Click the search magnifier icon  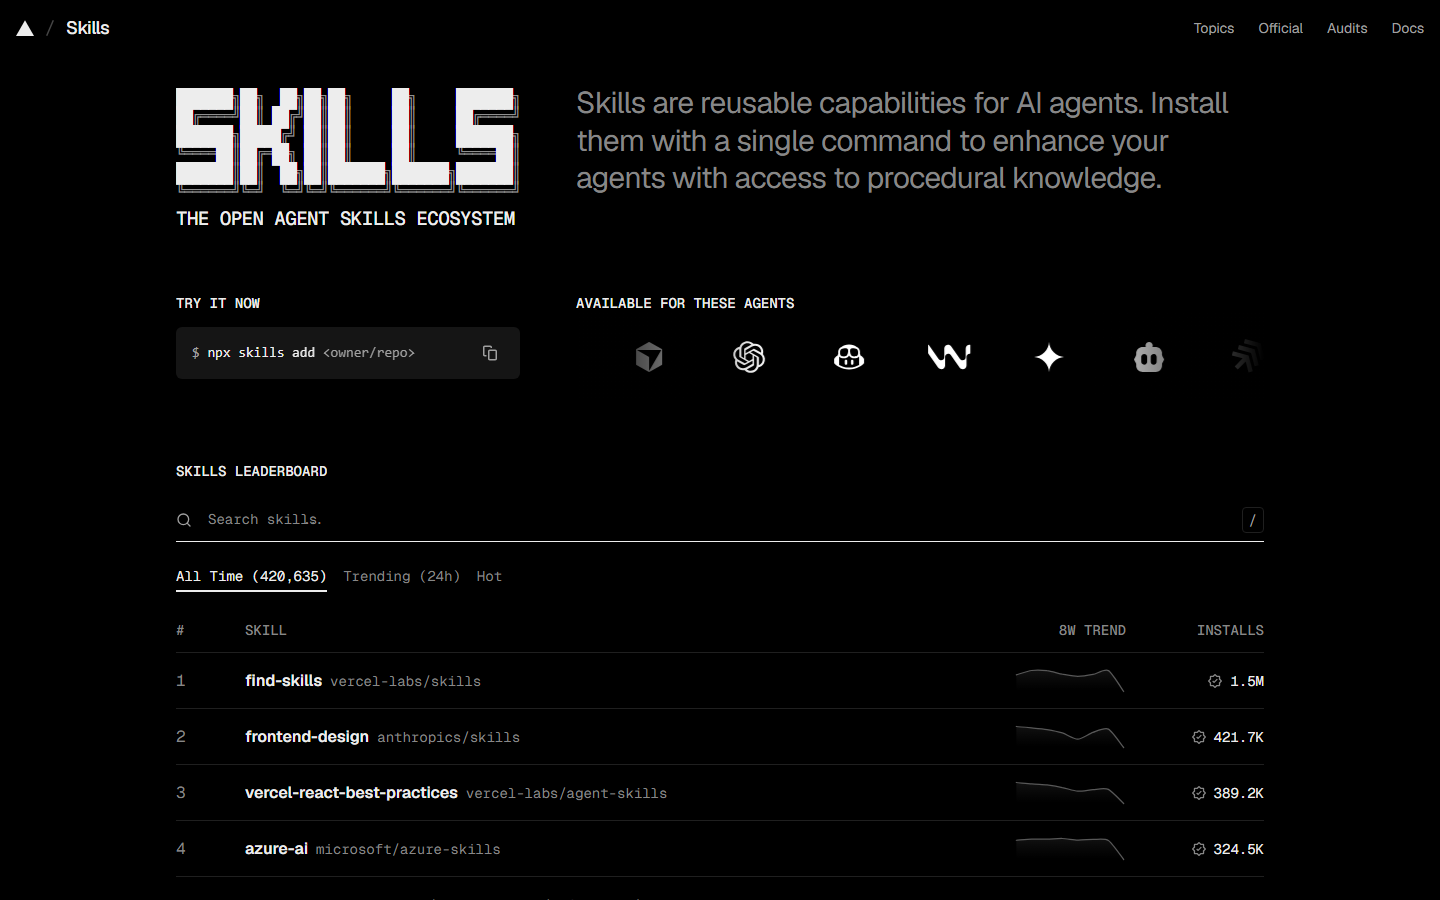click(x=184, y=520)
